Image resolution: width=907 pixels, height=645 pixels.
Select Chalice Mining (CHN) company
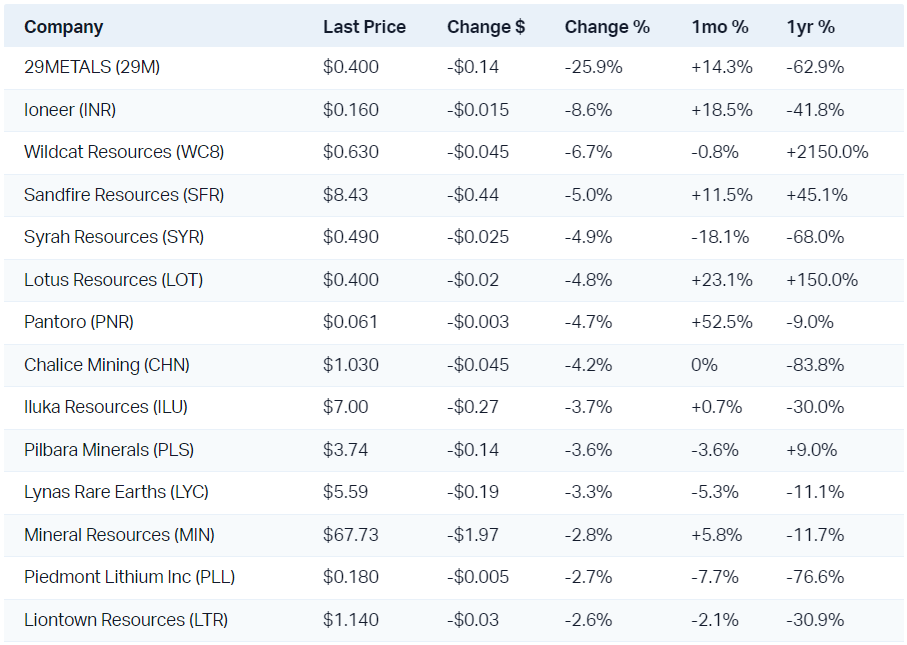[107, 365]
